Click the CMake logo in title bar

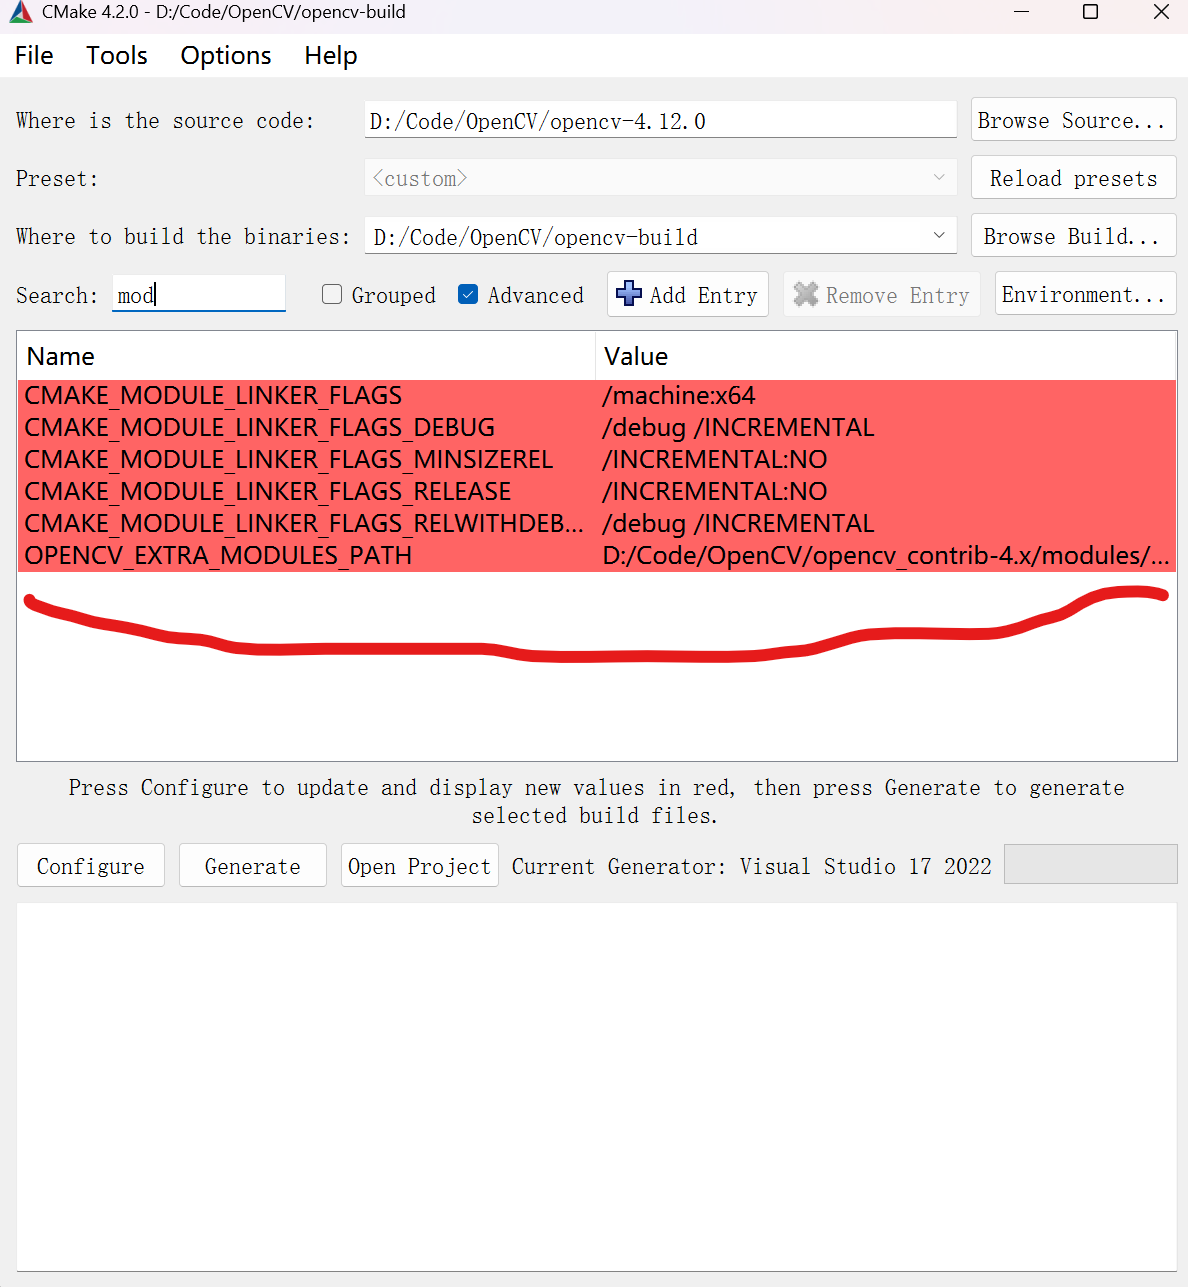21,12
